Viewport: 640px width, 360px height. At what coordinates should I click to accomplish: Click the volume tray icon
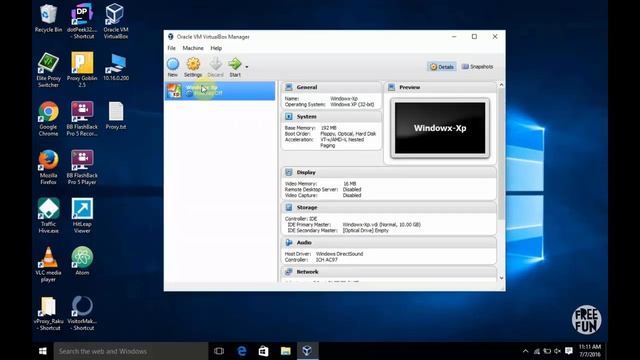pyautogui.click(x=557, y=351)
